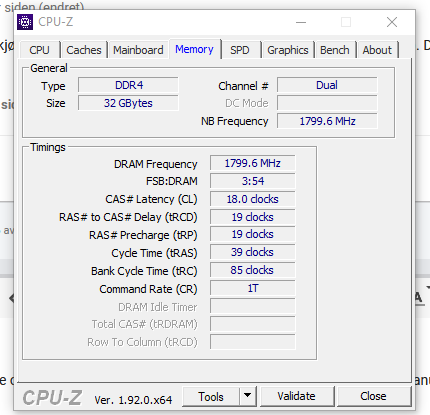The image size is (430, 415).
Task: Click the Tools button
Action: [211, 397]
